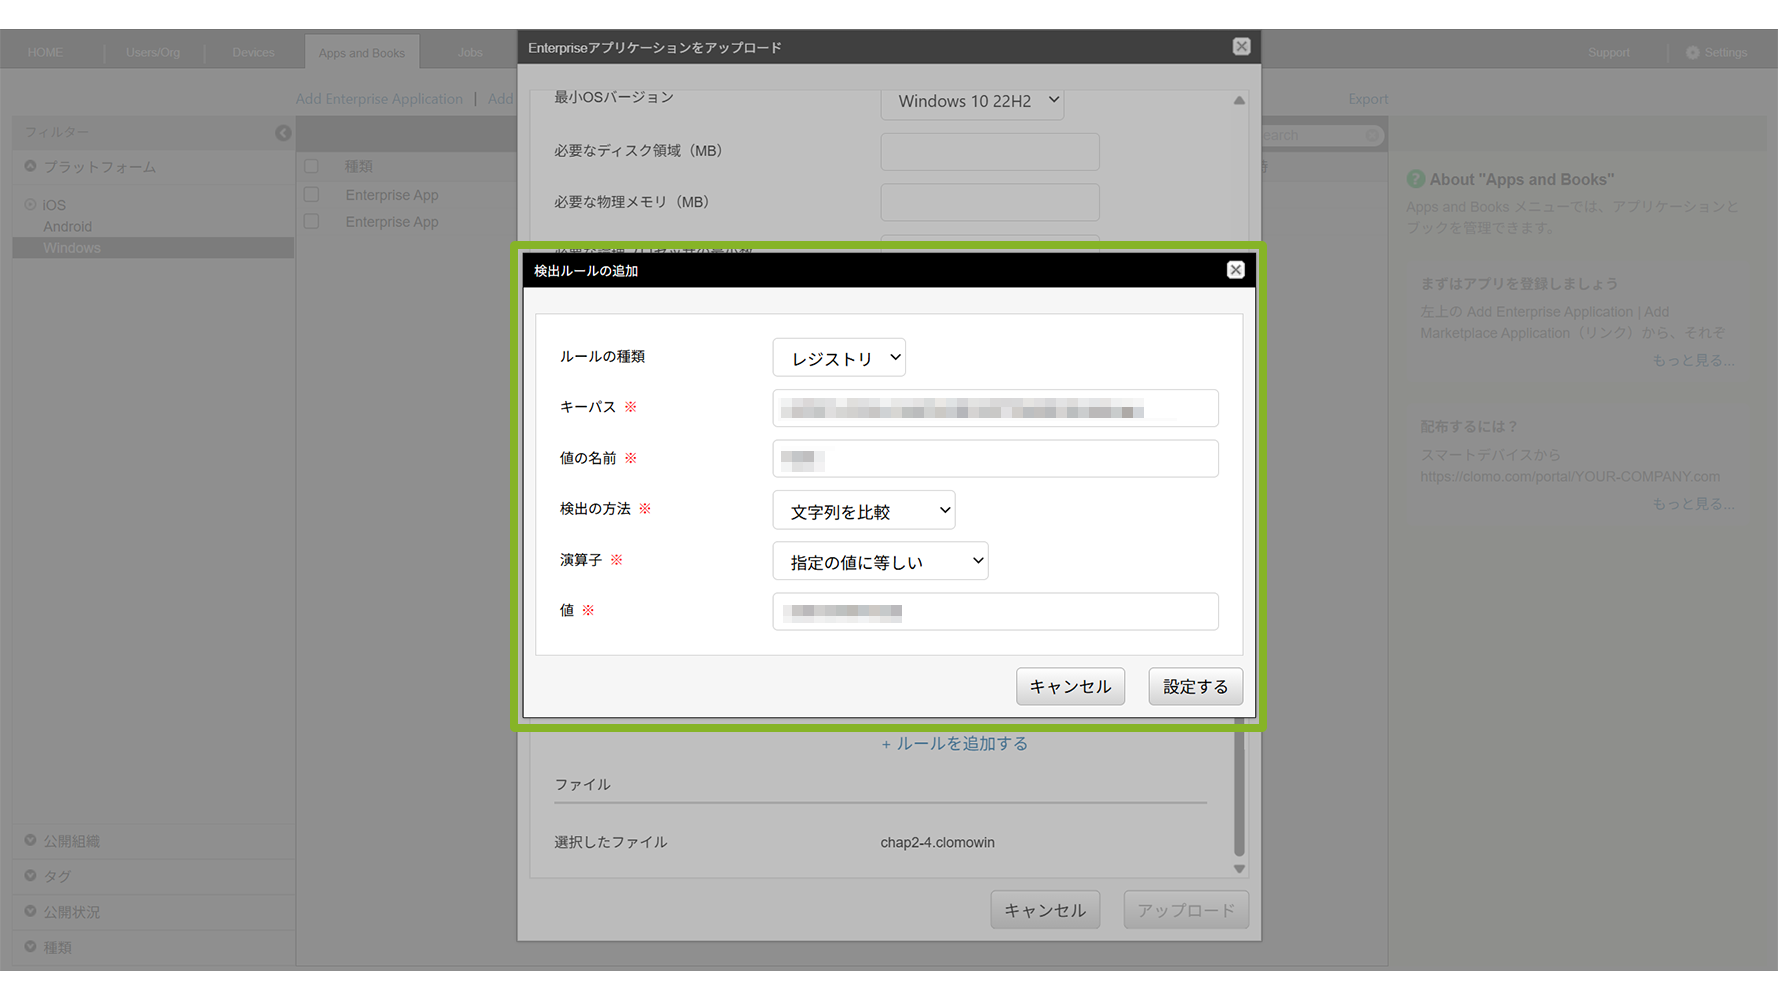Check the second Enterprise App row checkbox
1778x1000 pixels.
(x=311, y=222)
